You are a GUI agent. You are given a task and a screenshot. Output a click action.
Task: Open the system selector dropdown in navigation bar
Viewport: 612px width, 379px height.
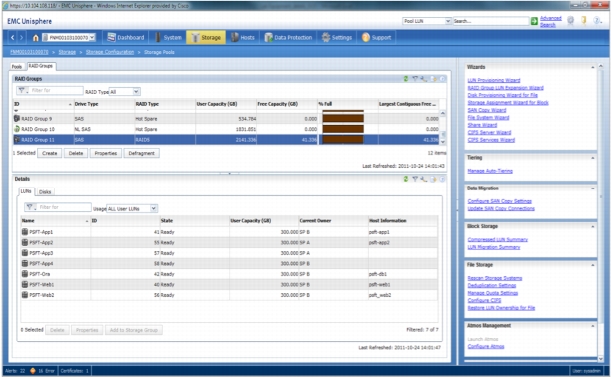tap(92, 37)
